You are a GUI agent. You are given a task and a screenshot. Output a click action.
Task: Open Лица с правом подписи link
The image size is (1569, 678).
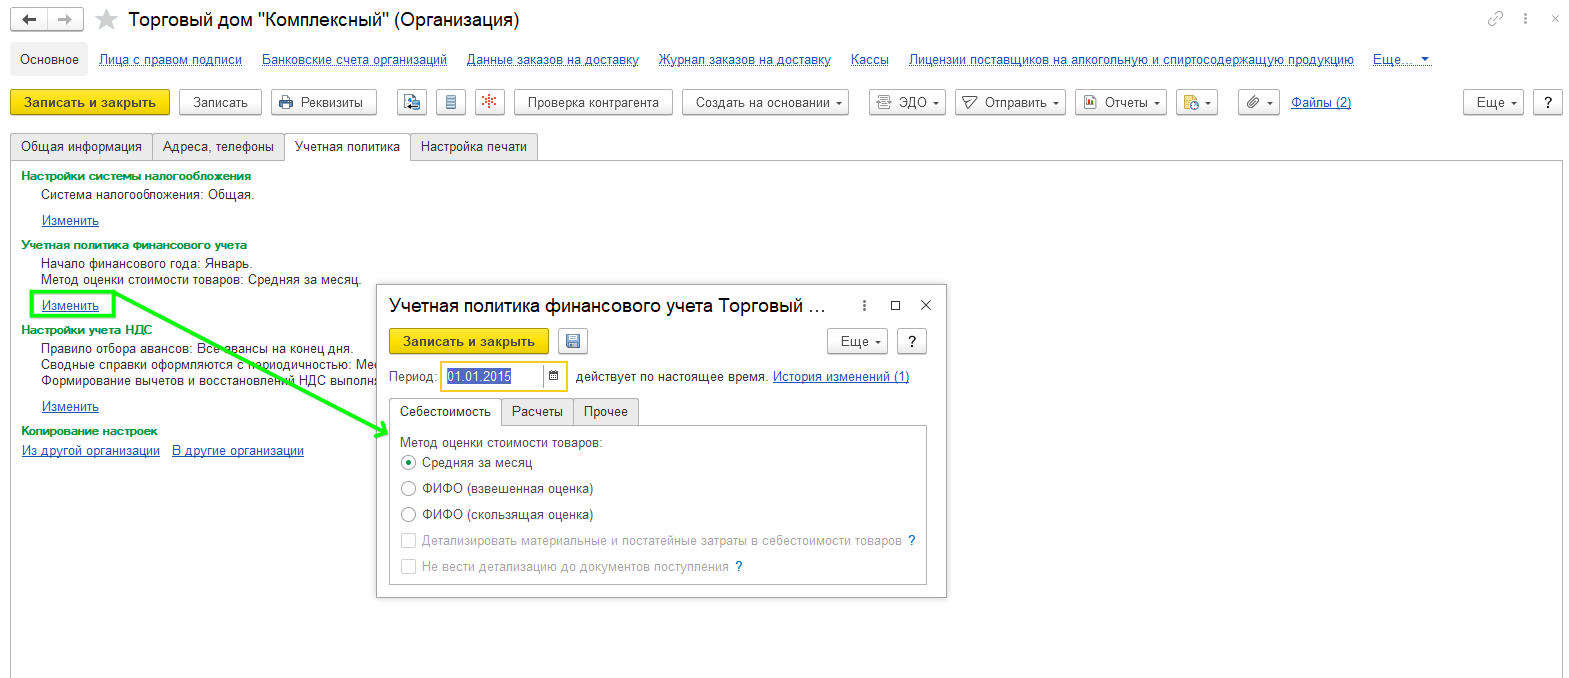pyautogui.click(x=170, y=59)
